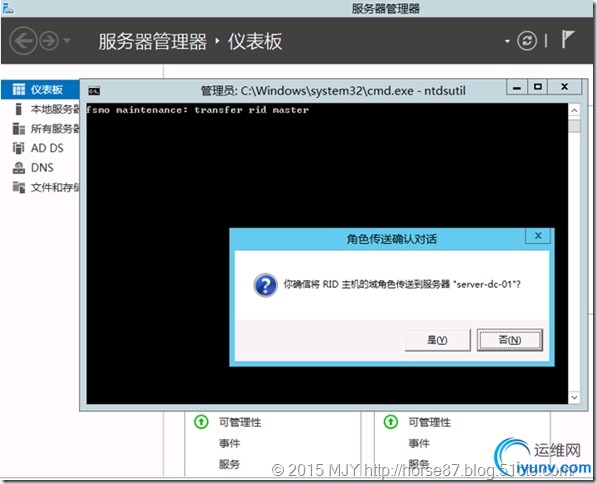597x484 pixels.
Task: Click the 所有服务器 icon
Action: click(19, 129)
